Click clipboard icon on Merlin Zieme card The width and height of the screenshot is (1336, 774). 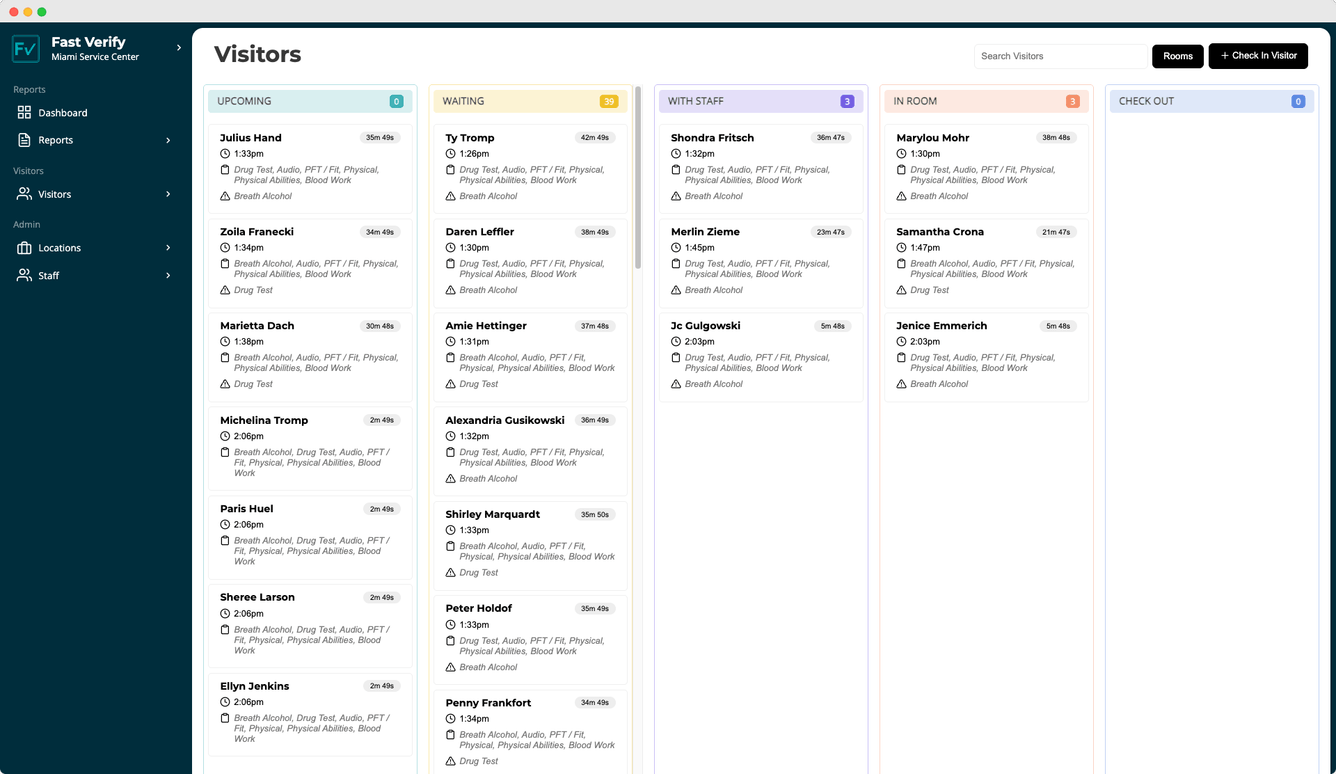pyautogui.click(x=676, y=264)
